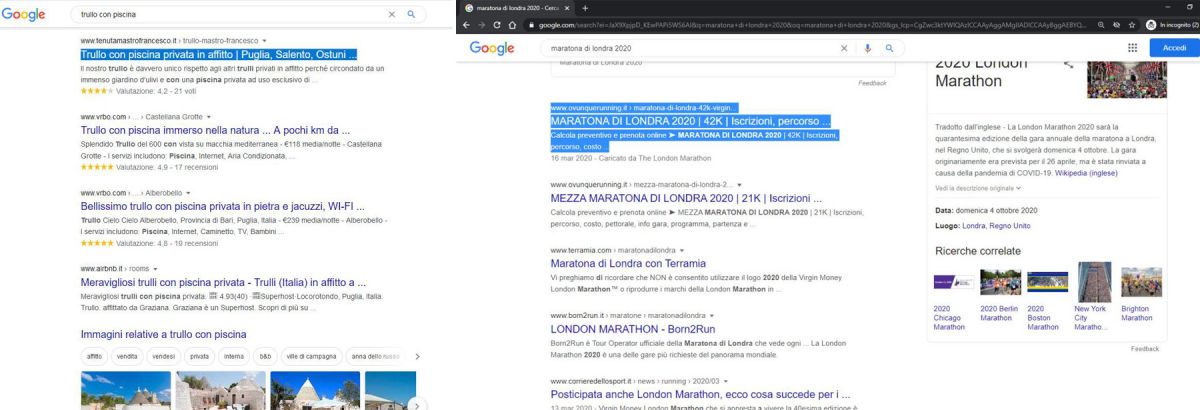Expand options for ovunquerunning mezza-maratona result
This screenshot has height=410, width=1200.
(x=740, y=185)
